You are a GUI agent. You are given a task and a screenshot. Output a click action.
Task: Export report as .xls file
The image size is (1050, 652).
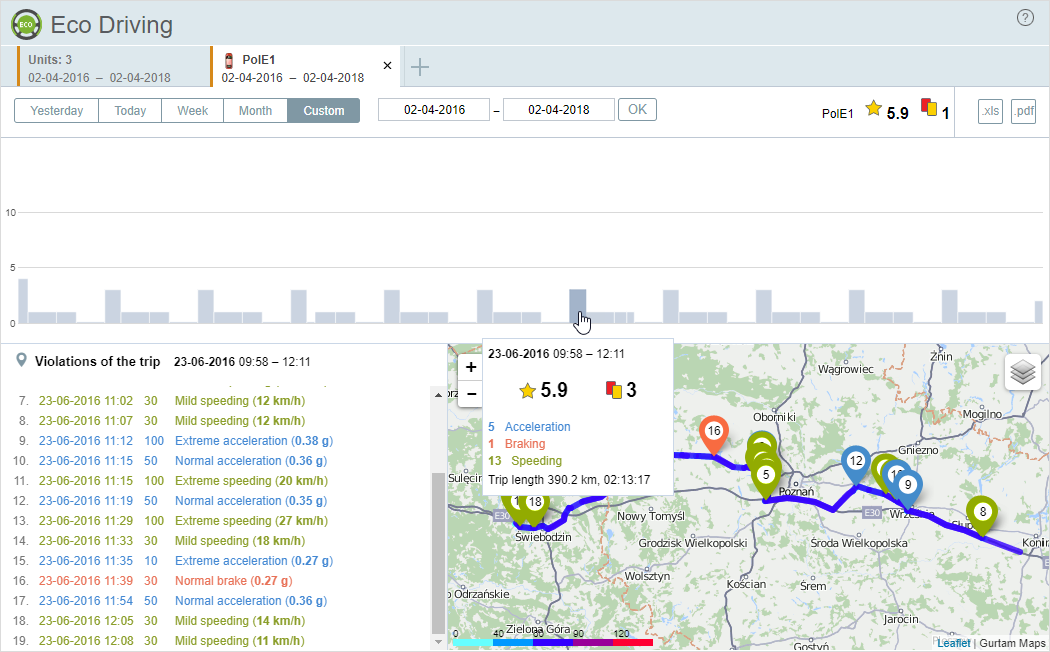coord(990,111)
